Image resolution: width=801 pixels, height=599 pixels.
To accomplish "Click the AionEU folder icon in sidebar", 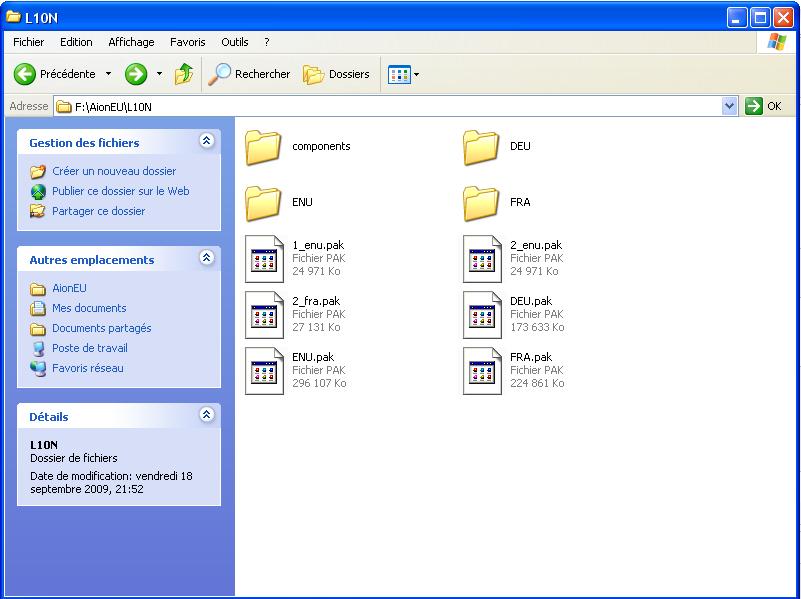I will (38, 289).
